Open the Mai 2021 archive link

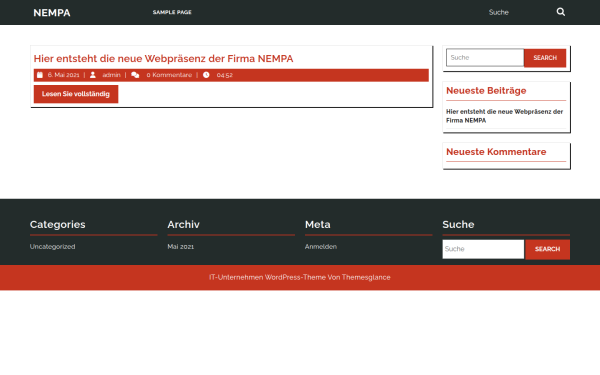(x=181, y=247)
